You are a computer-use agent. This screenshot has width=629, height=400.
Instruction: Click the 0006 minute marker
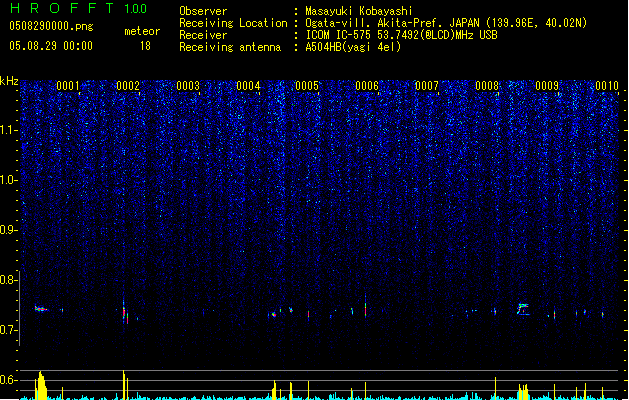click(367, 86)
